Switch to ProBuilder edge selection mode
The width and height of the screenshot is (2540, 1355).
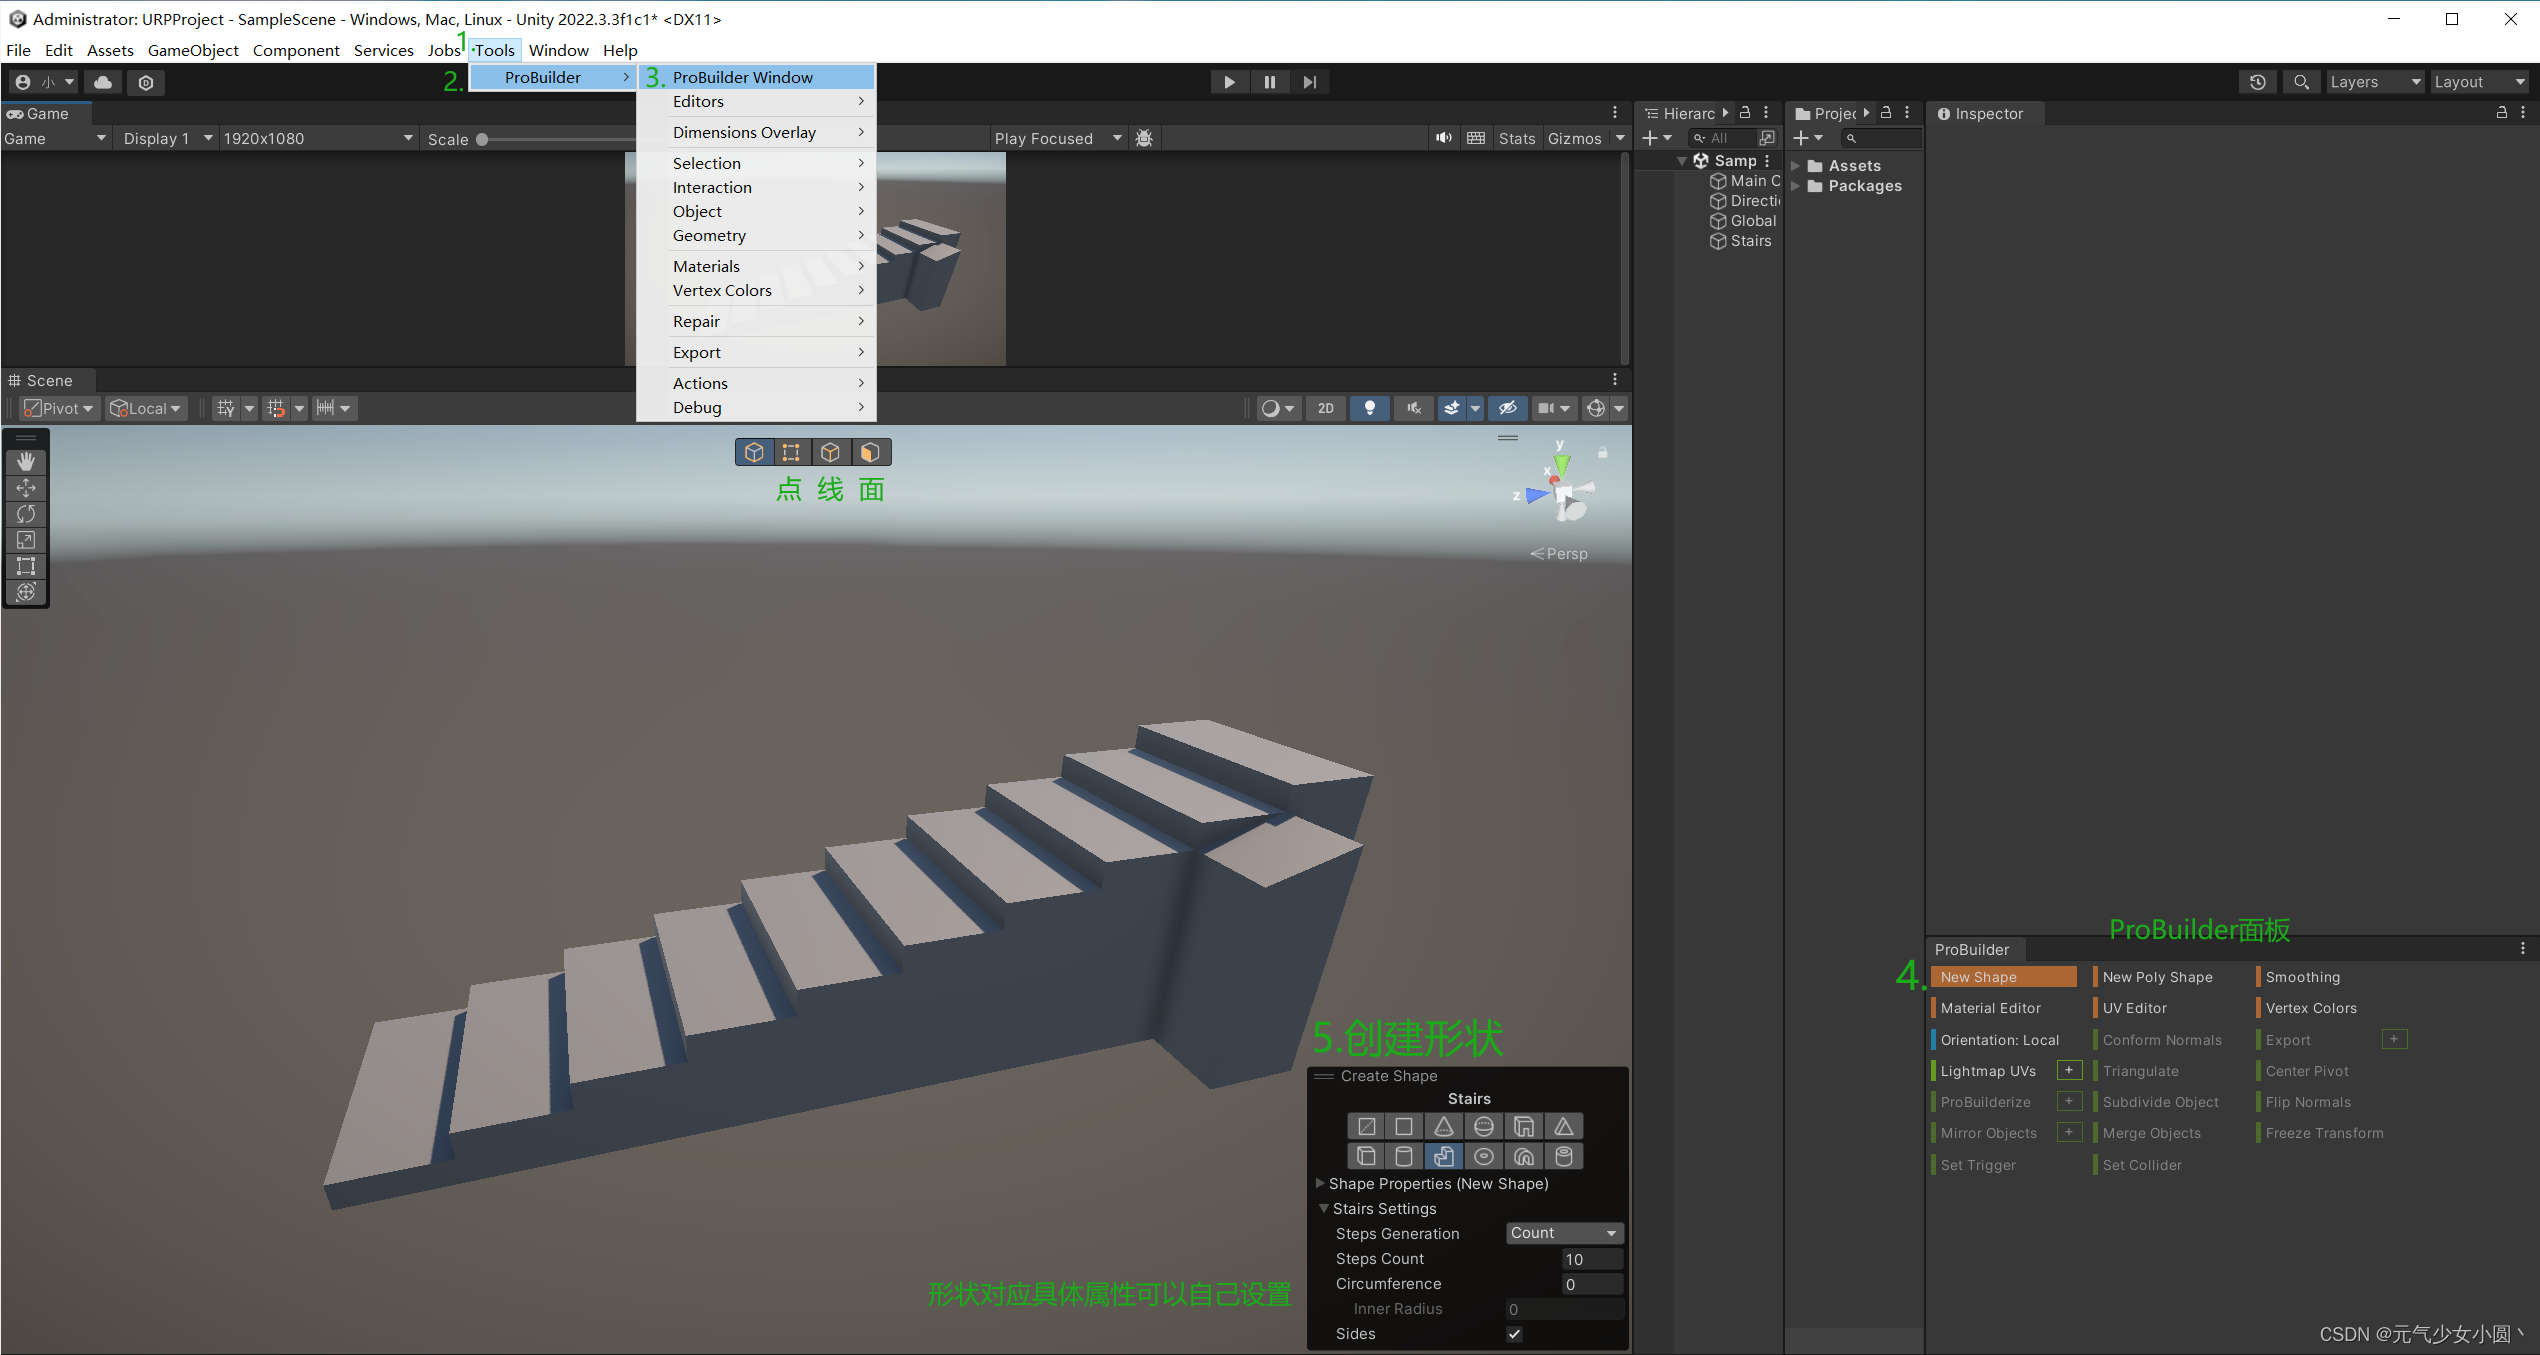(830, 453)
